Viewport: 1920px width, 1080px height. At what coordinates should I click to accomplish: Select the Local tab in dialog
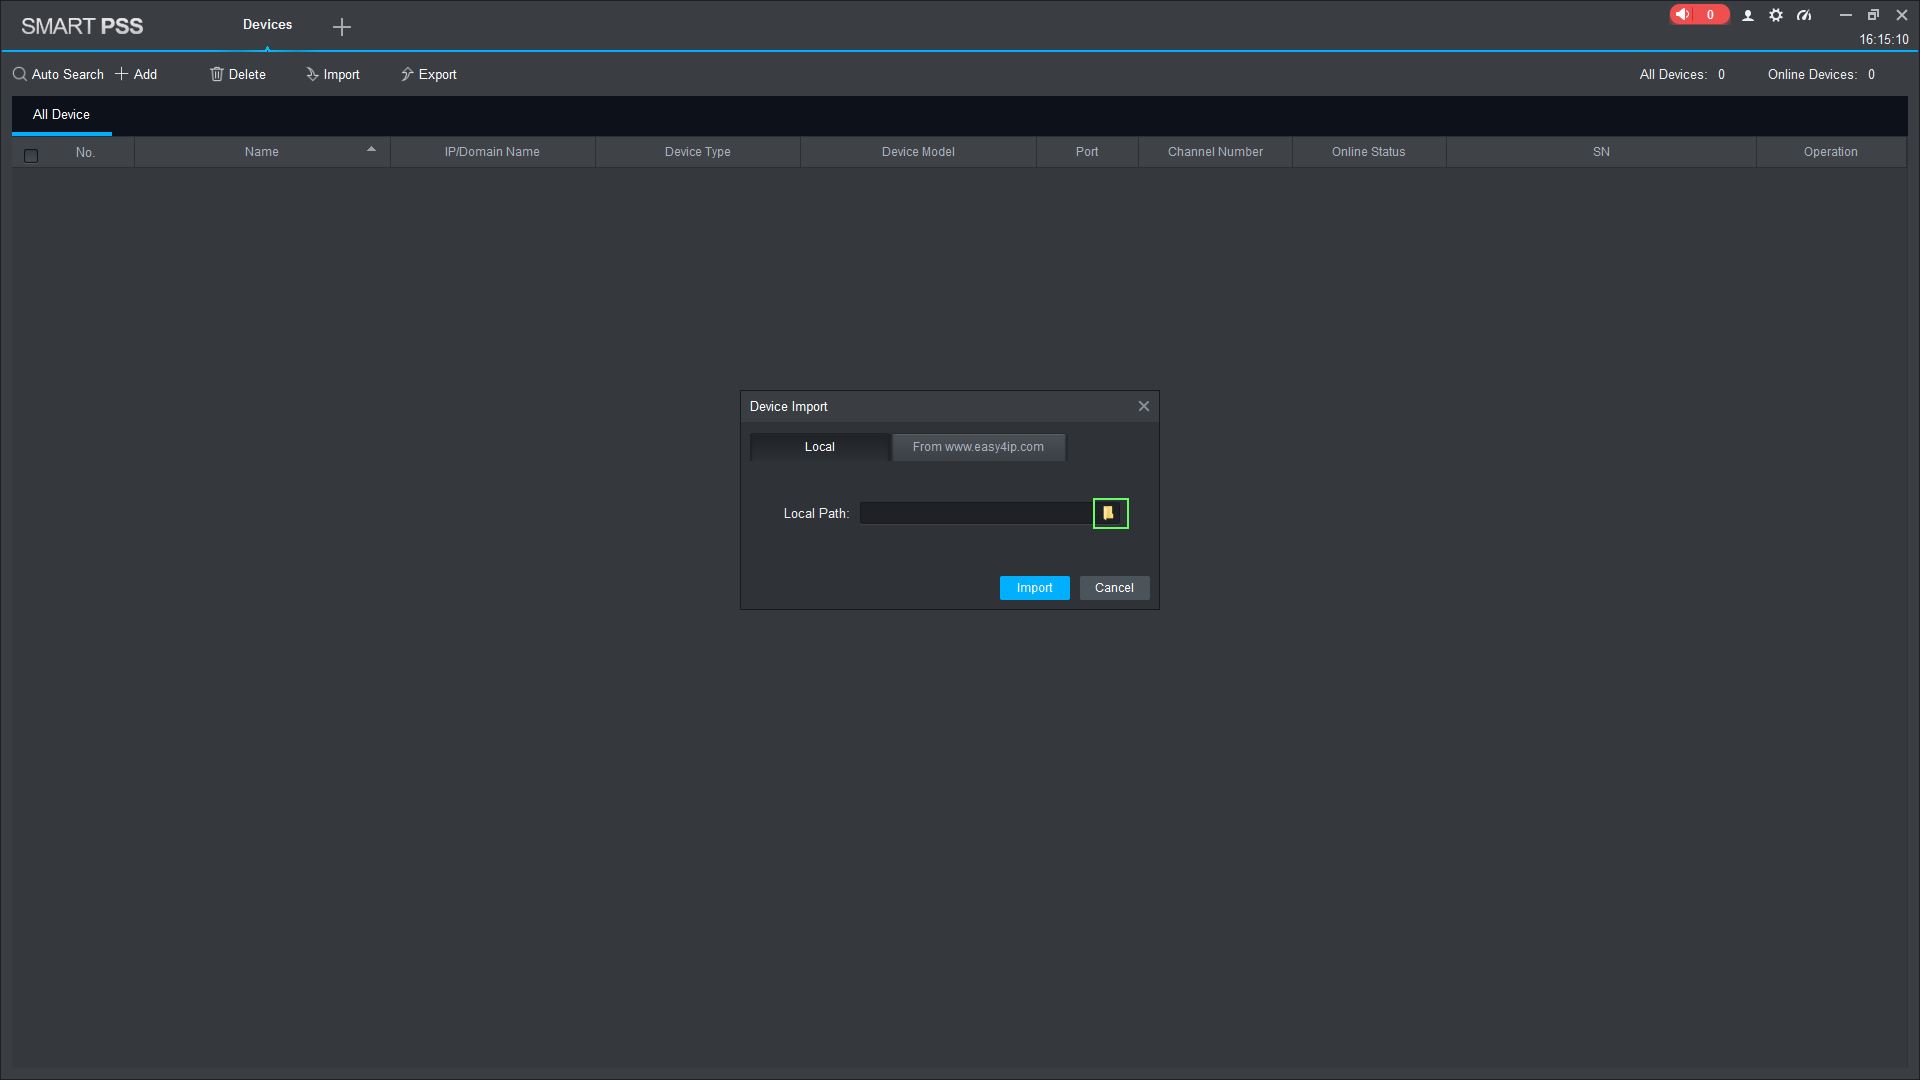point(819,447)
